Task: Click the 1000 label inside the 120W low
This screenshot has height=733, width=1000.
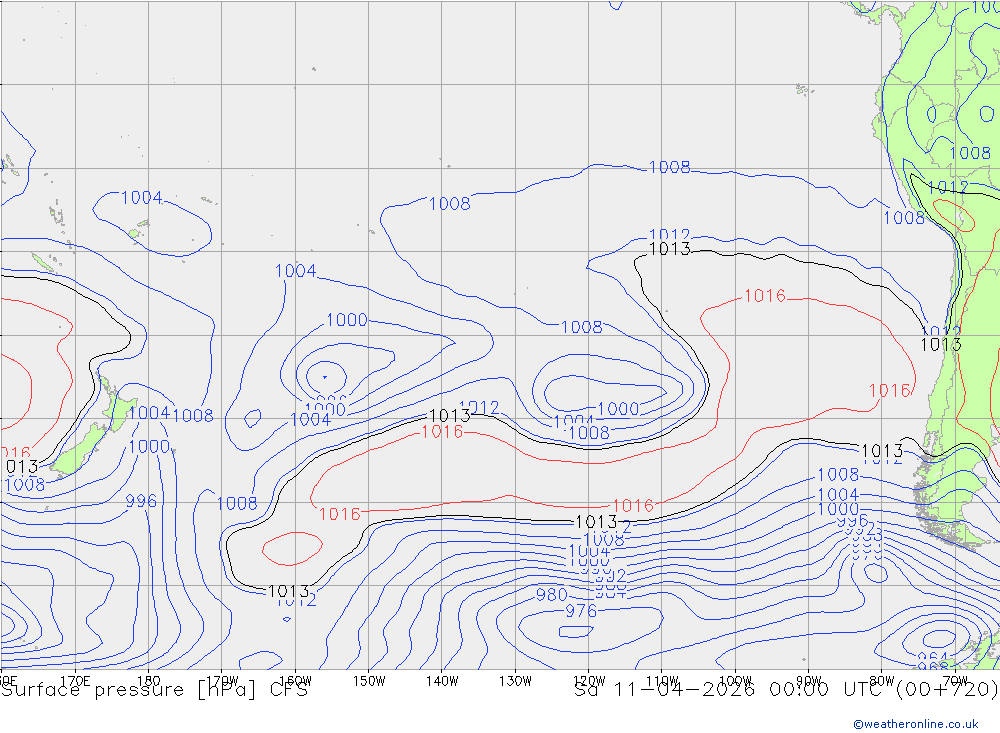Action: pos(618,409)
